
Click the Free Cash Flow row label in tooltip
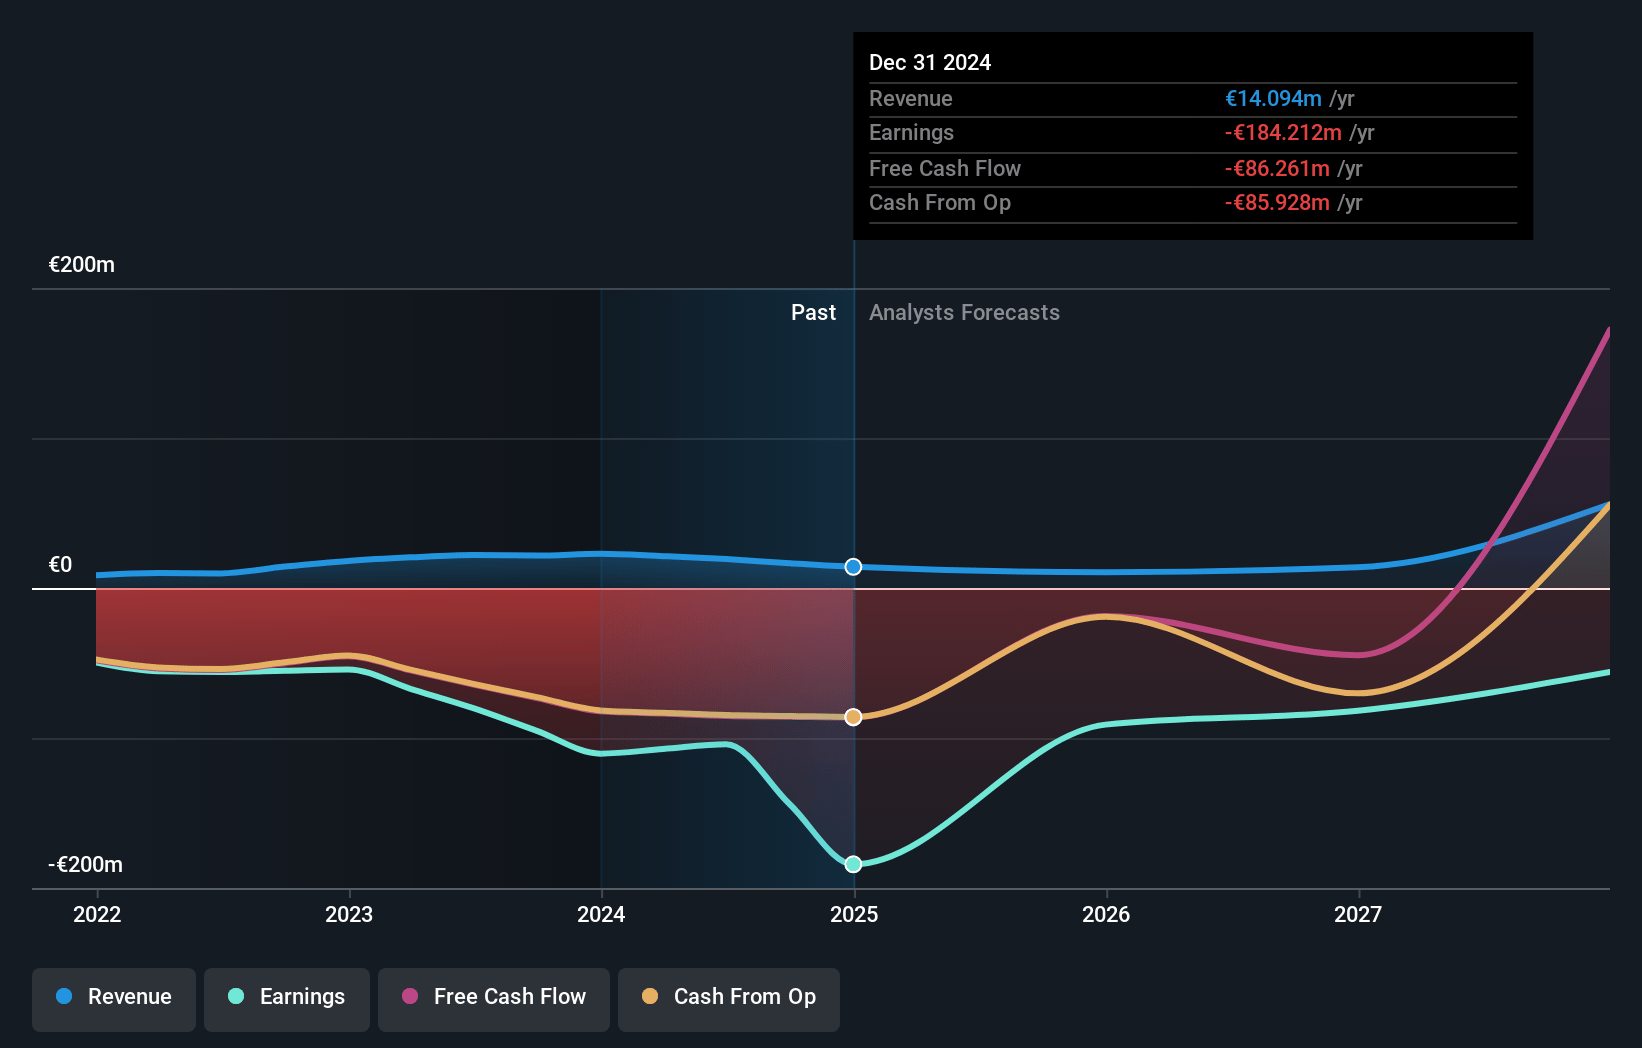(945, 169)
